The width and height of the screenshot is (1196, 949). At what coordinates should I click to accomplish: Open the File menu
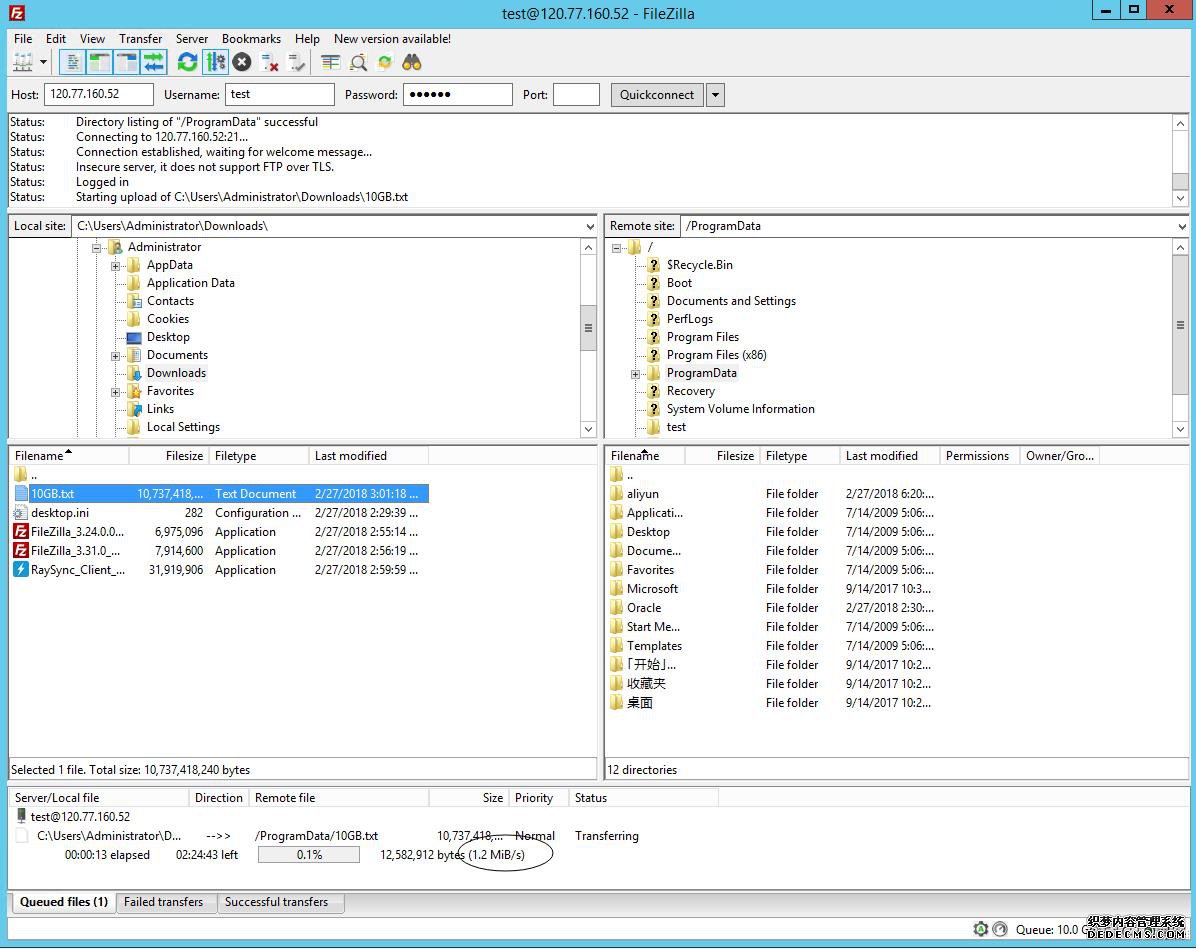click(x=23, y=39)
